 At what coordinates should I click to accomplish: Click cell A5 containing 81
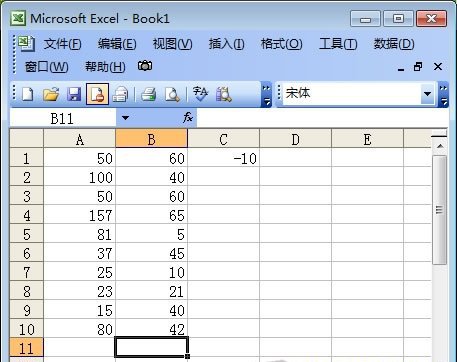[x=79, y=234]
